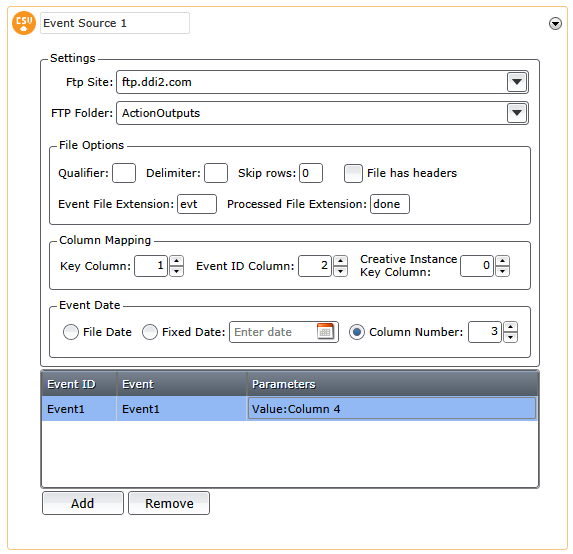573x554 pixels.
Task: Increase the event date Column Number spinner
Action: (511, 327)
